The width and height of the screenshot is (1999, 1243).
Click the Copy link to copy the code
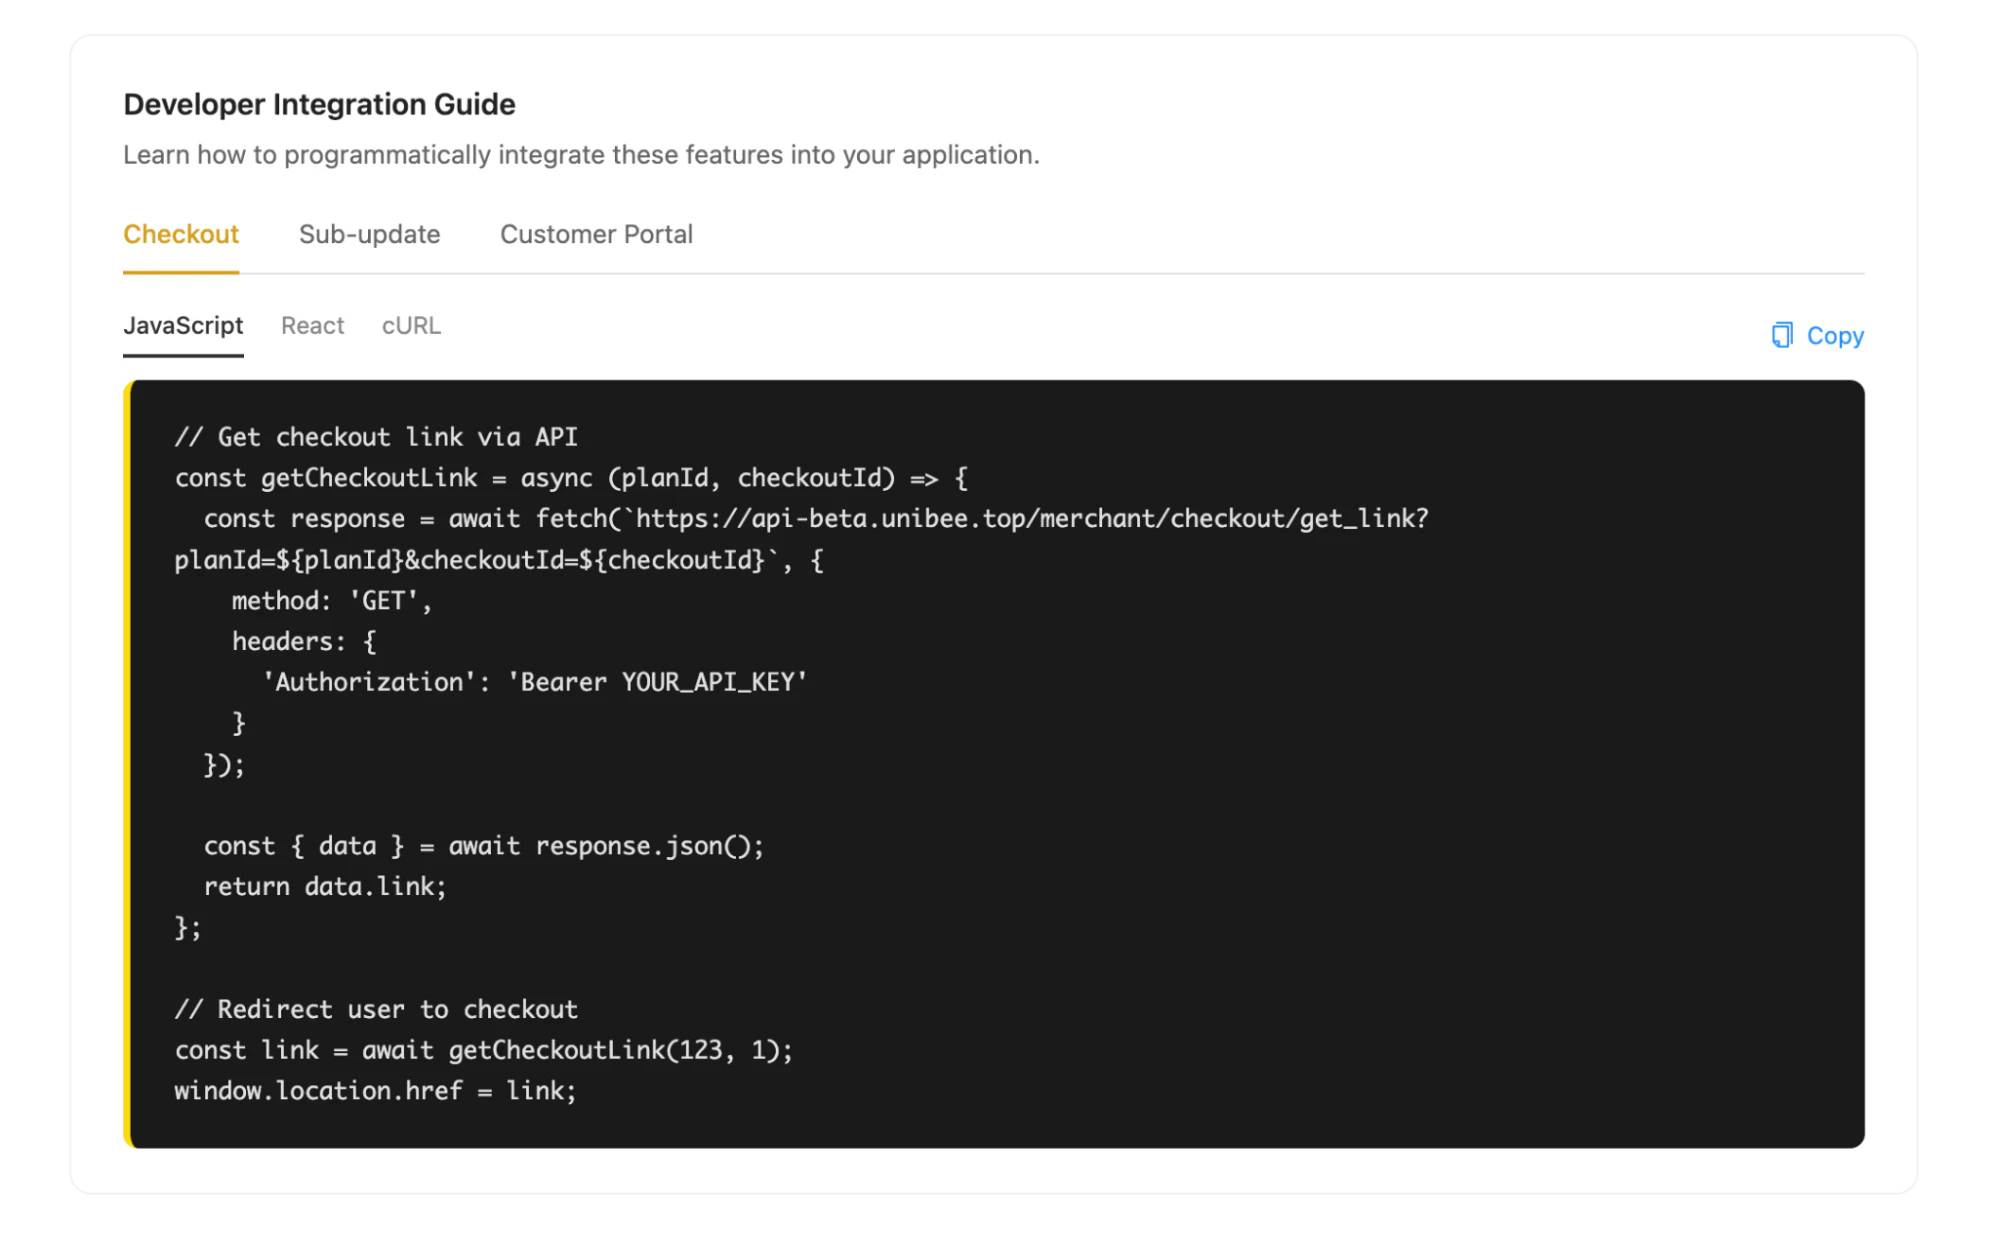[x=1834, y=335]
